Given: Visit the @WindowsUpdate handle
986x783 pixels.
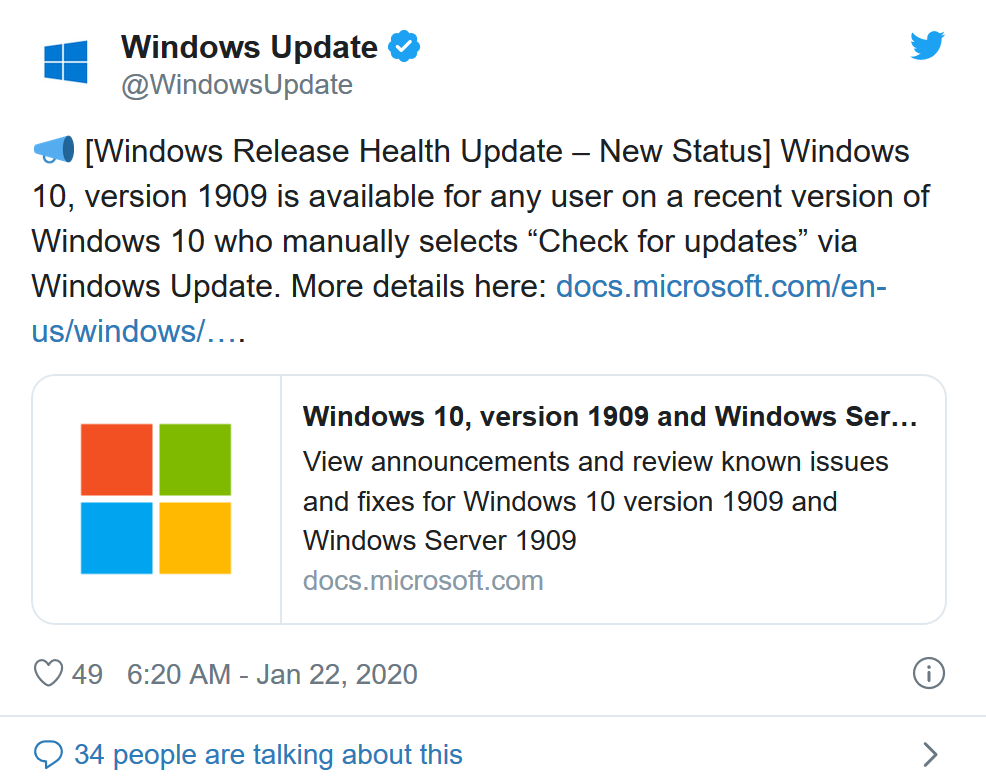Looking at the screenshot, I should pos(237,85).
